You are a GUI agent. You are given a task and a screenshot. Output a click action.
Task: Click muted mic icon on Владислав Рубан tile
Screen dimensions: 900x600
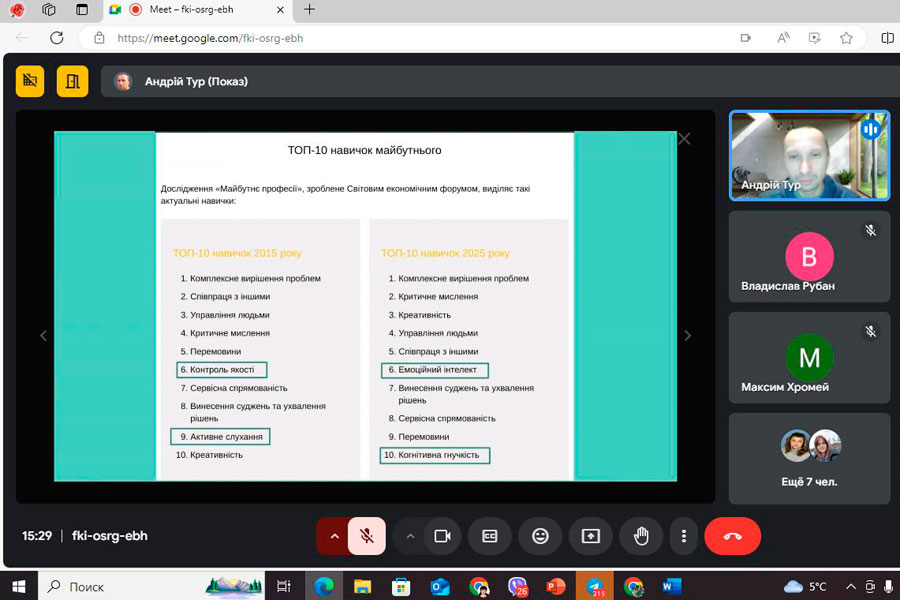click(871, 230)
